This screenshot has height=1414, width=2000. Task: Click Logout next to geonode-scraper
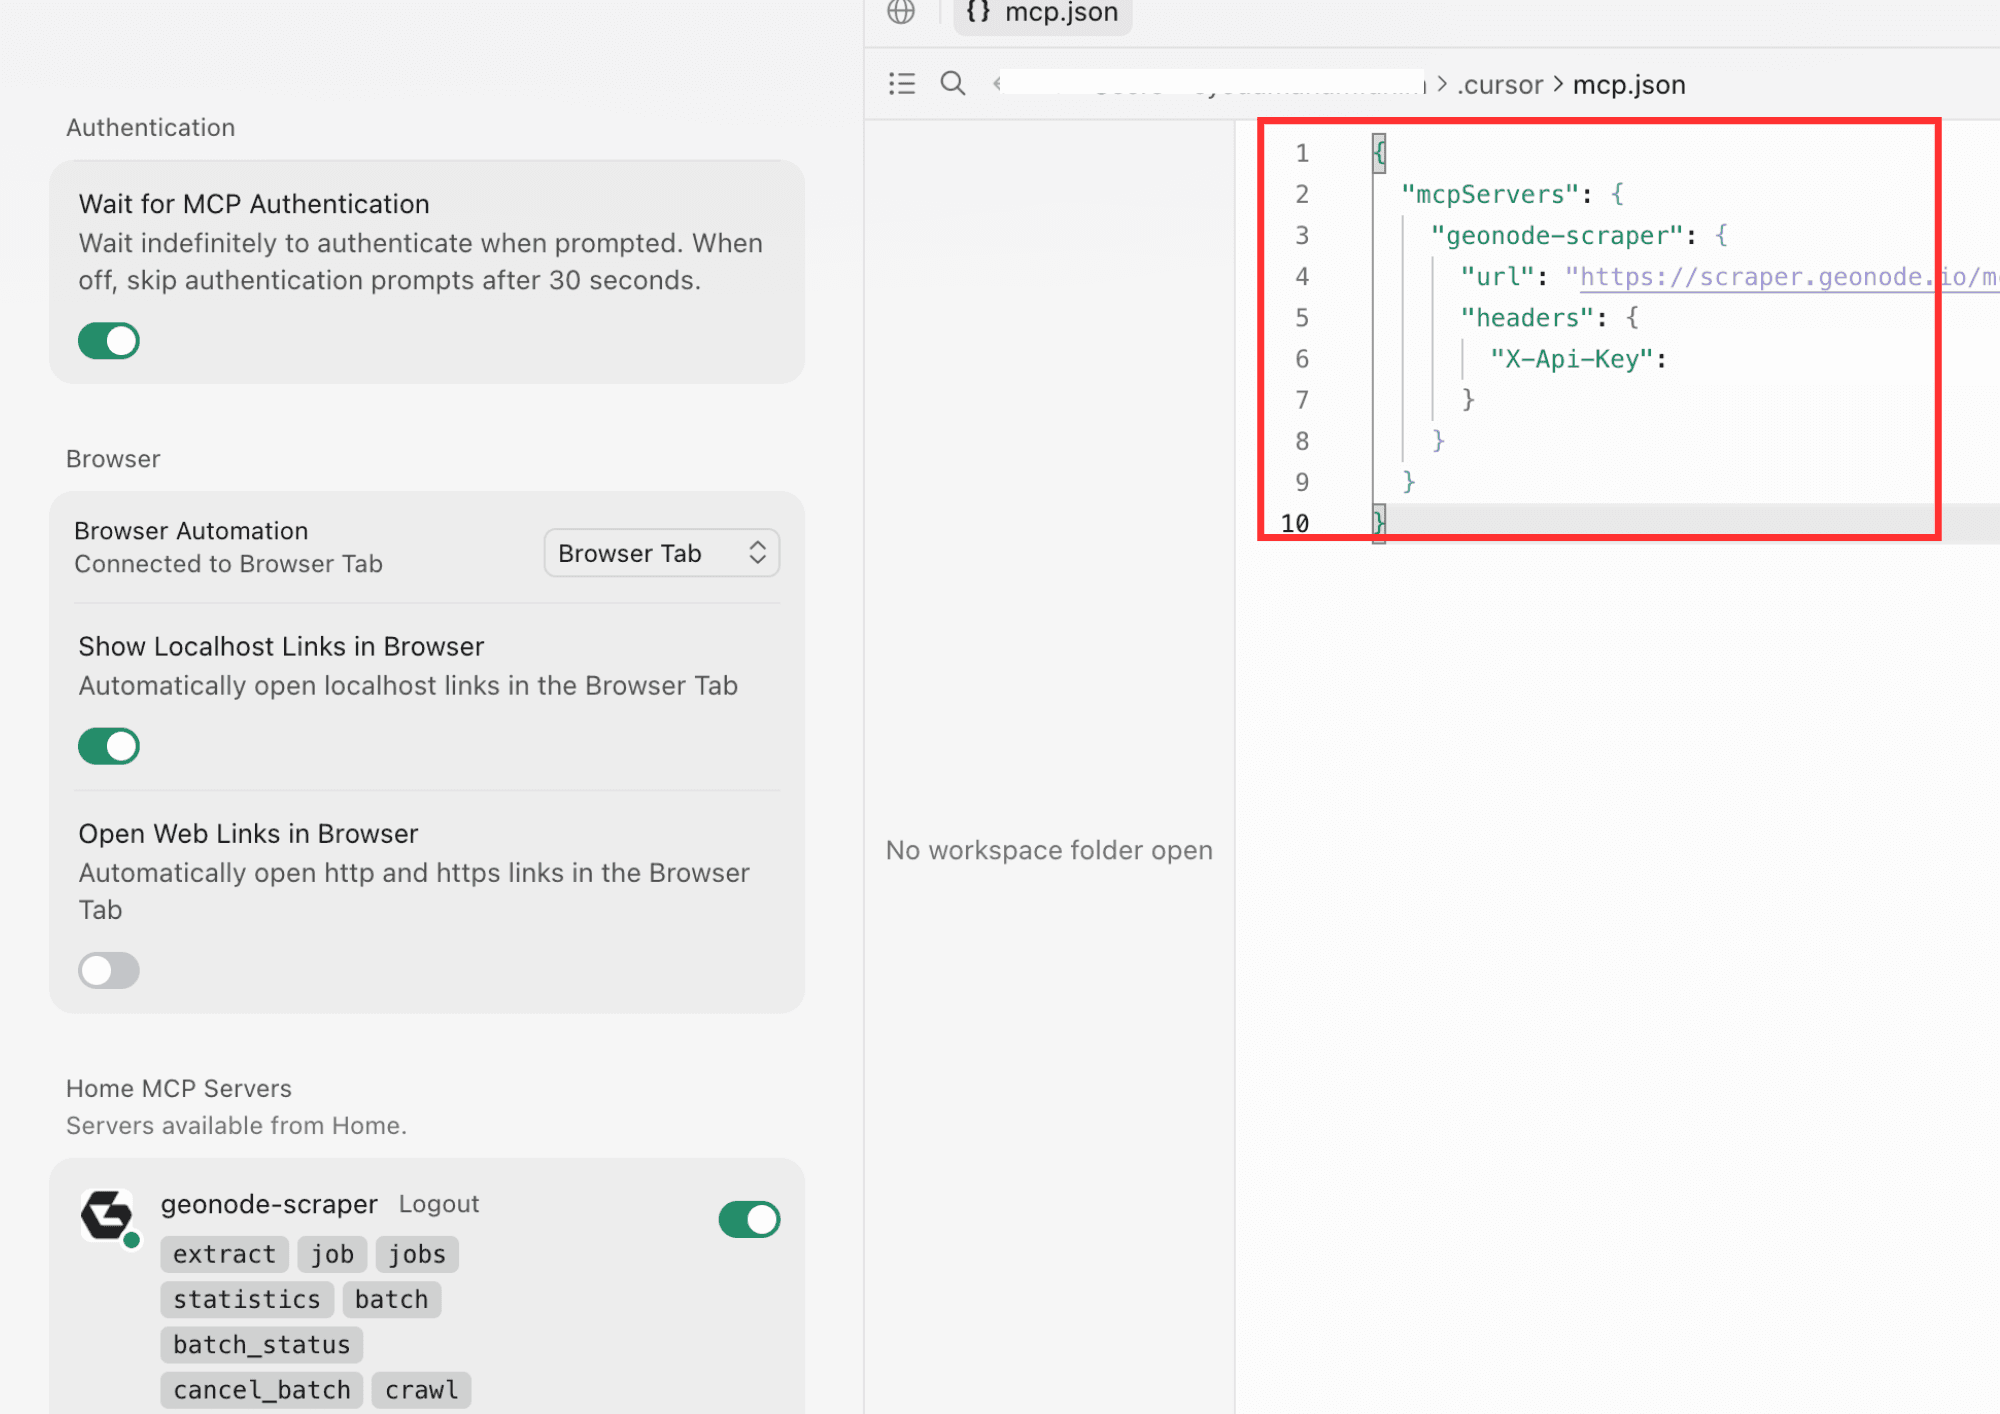pyautogui.click(x=439, y=1204)
